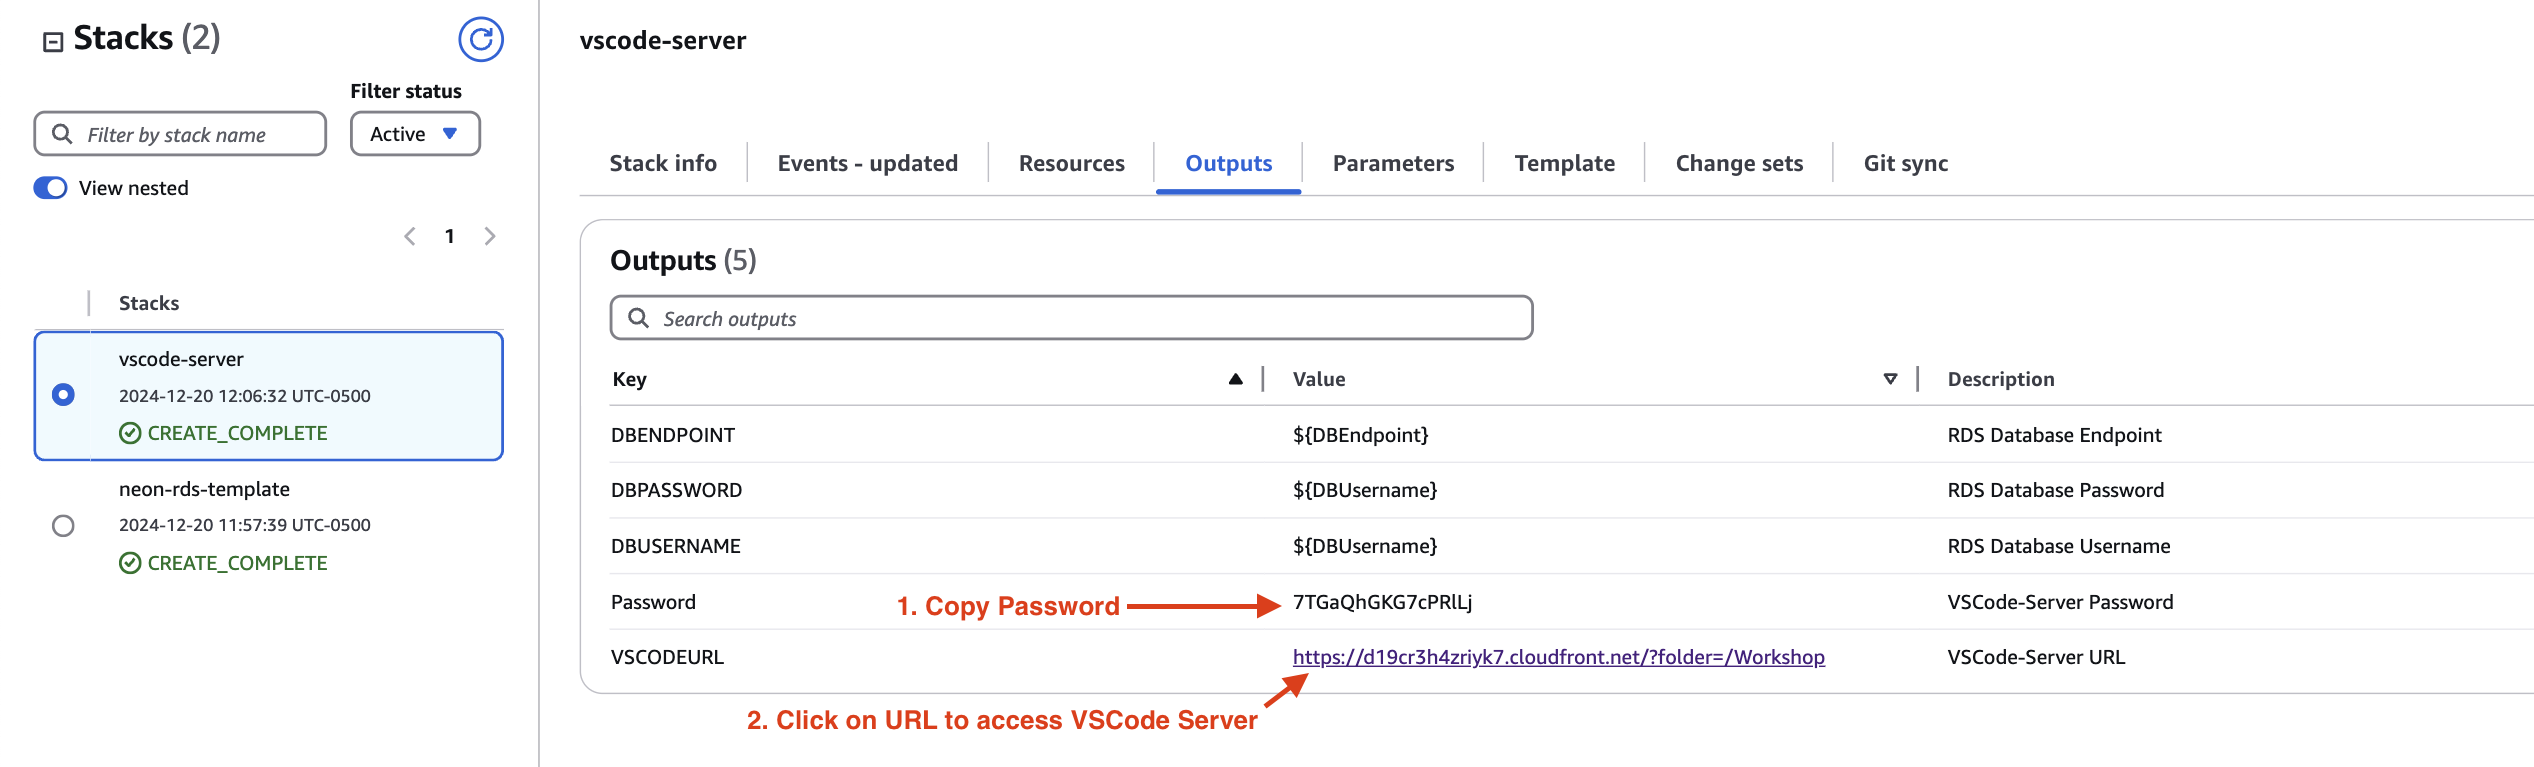Sort the Key column descending
The height and width of the screenshot is (767, 2534).
1236,378
